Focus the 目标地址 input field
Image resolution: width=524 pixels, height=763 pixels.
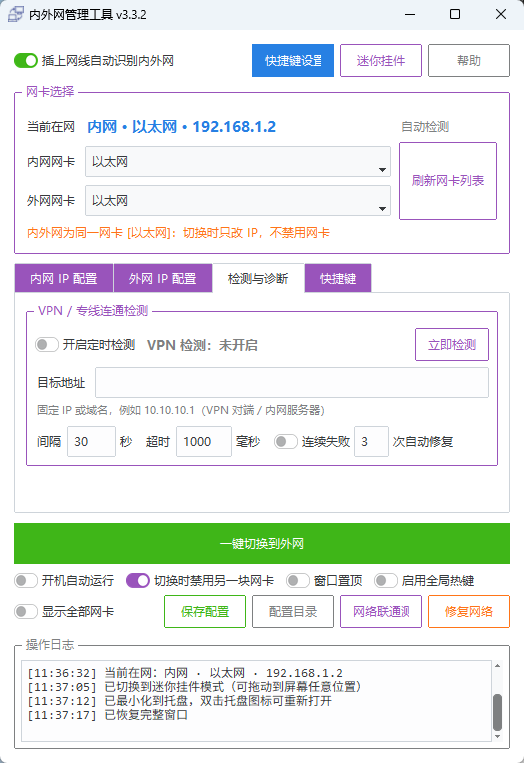pyautogui.click(x=292, y=383)
